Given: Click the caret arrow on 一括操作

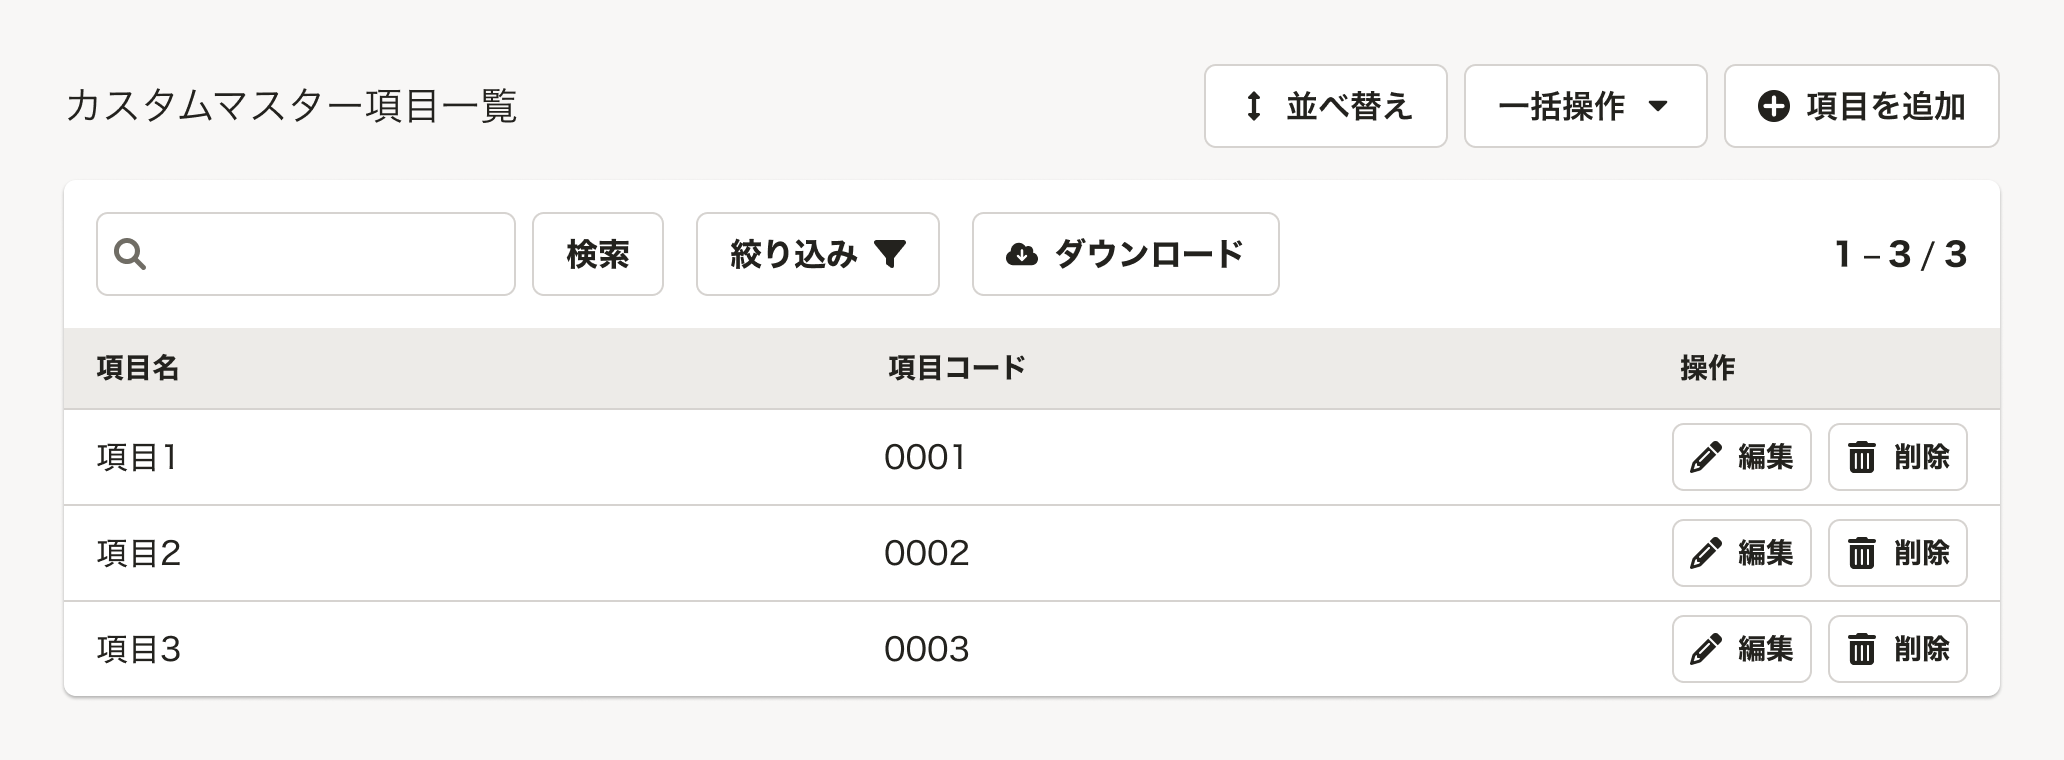Looking at the screenshot, I should pos(1657,106).
